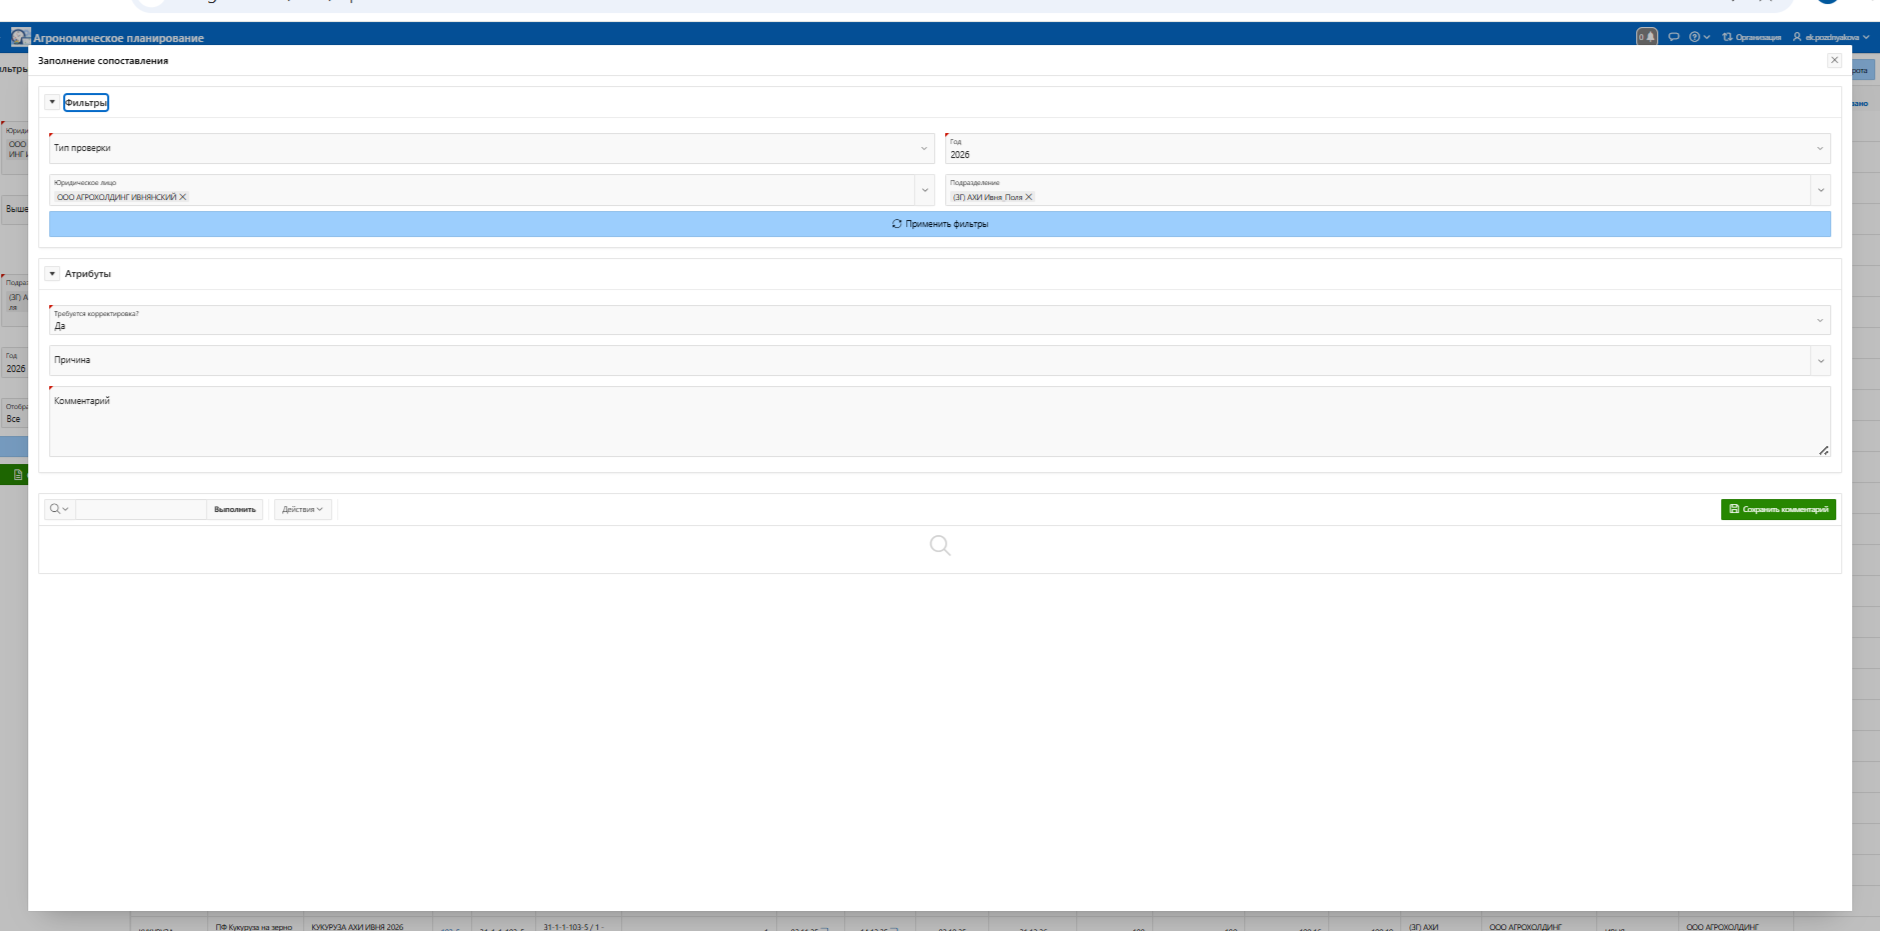Open the Тип проверки dropdown
The height and width of the screenshot is (931, 1880).
(x=490, y=148)
